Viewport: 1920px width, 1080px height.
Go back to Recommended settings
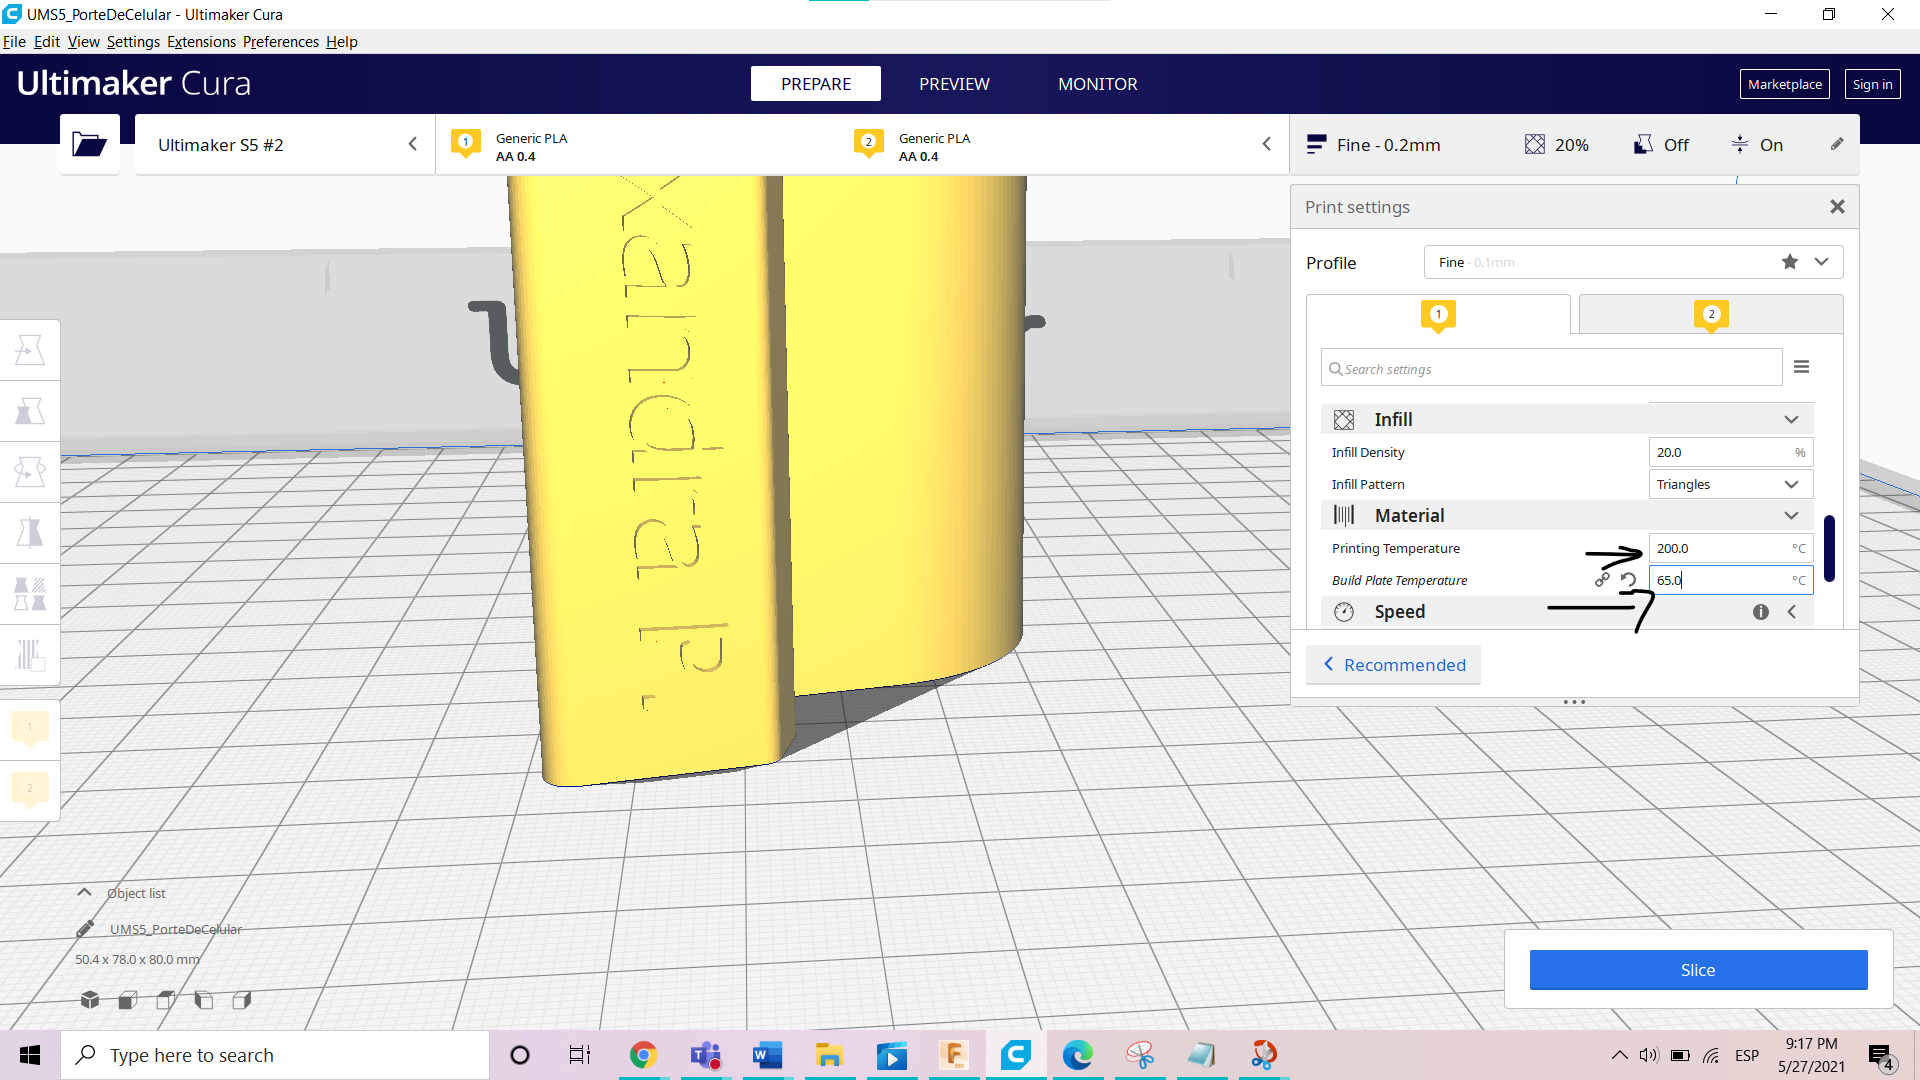coord(1394,665)
